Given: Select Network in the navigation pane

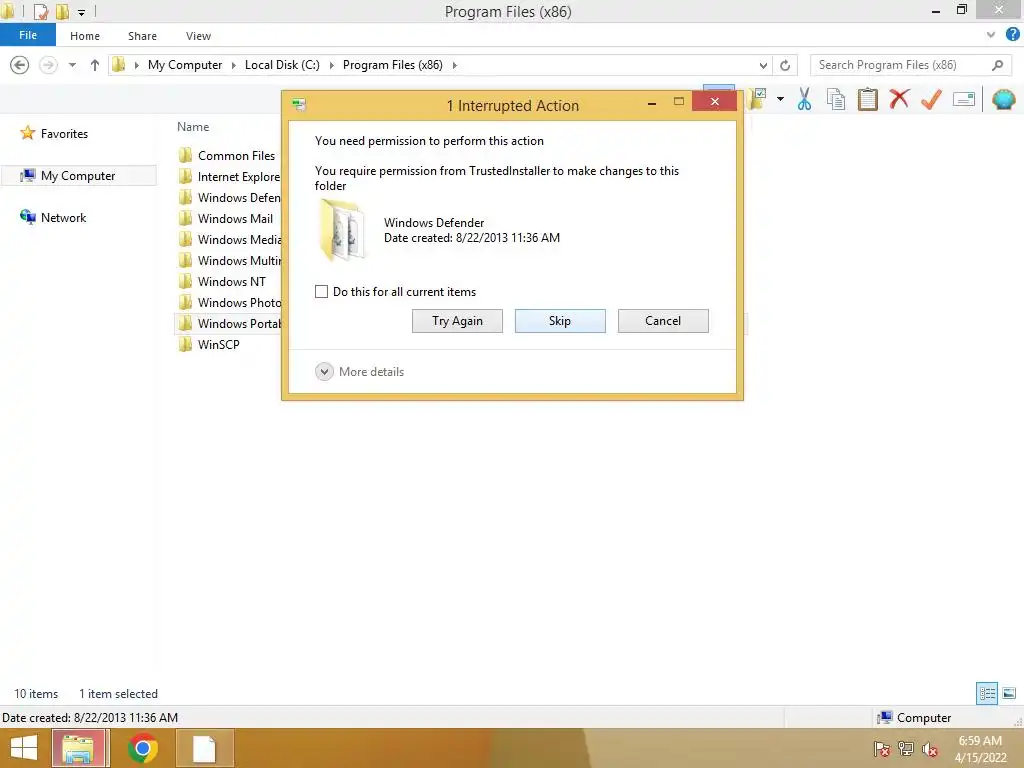Looking at the screenshot, I should click(x=63, y=217).
